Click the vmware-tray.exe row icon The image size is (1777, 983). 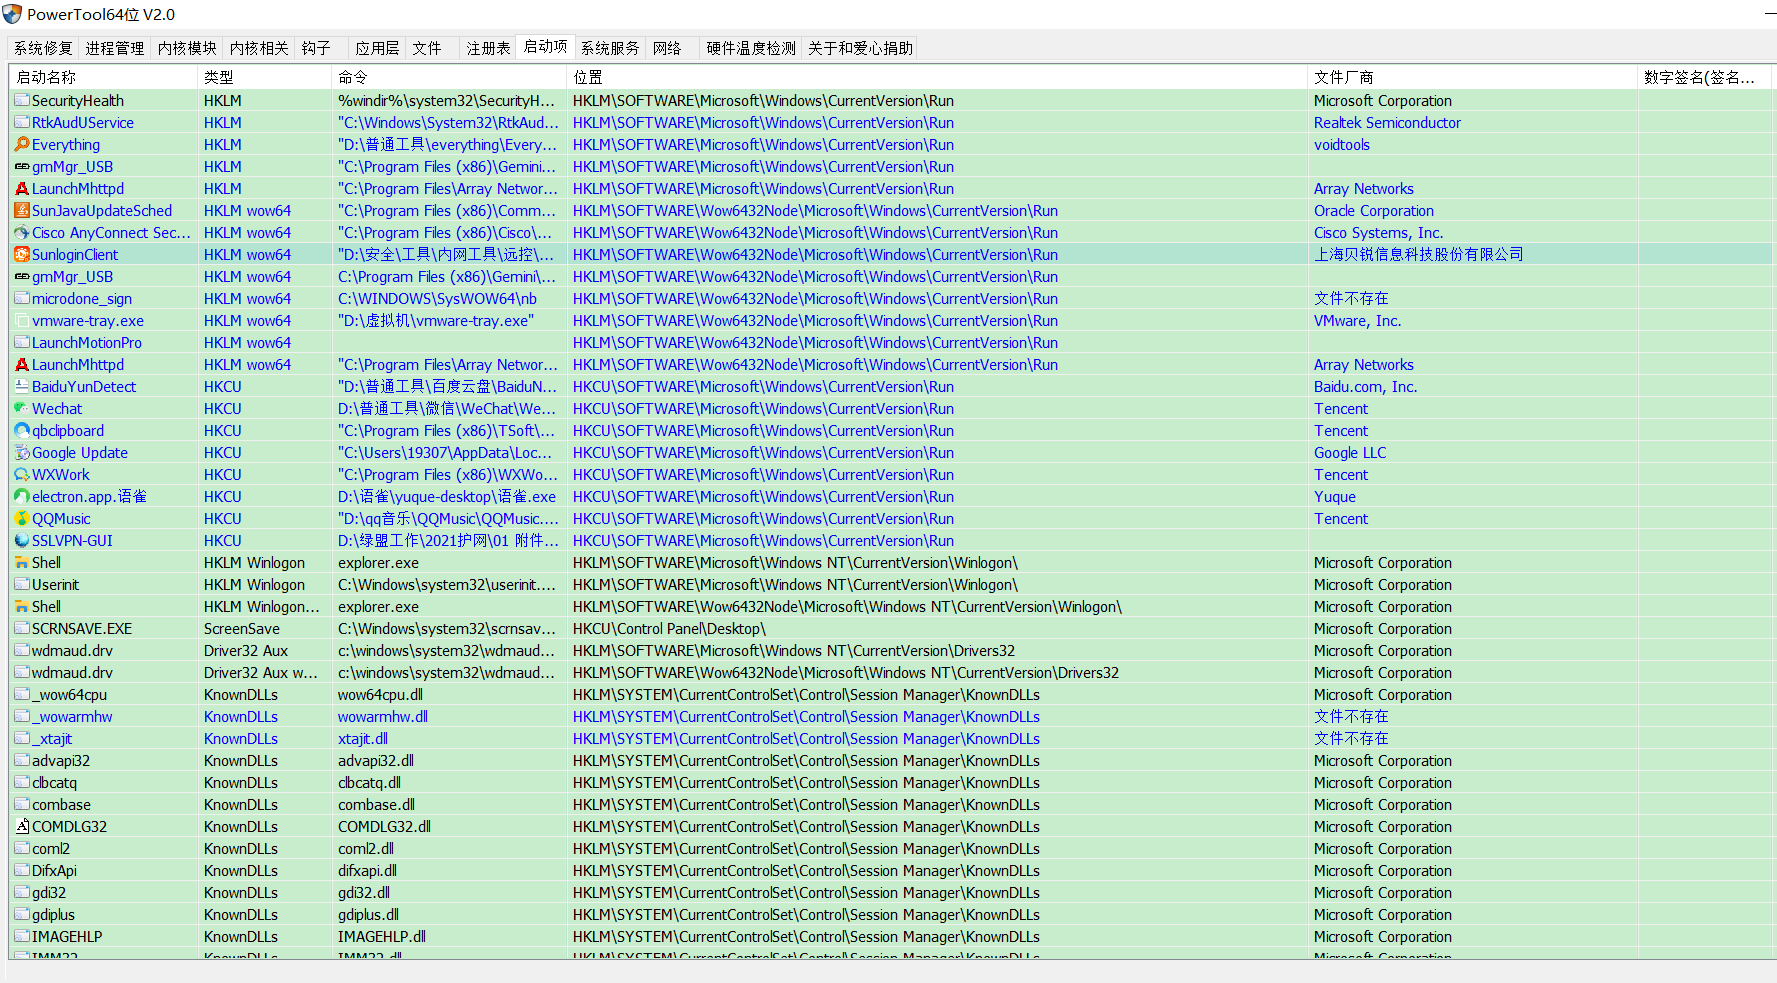(22, 320)
